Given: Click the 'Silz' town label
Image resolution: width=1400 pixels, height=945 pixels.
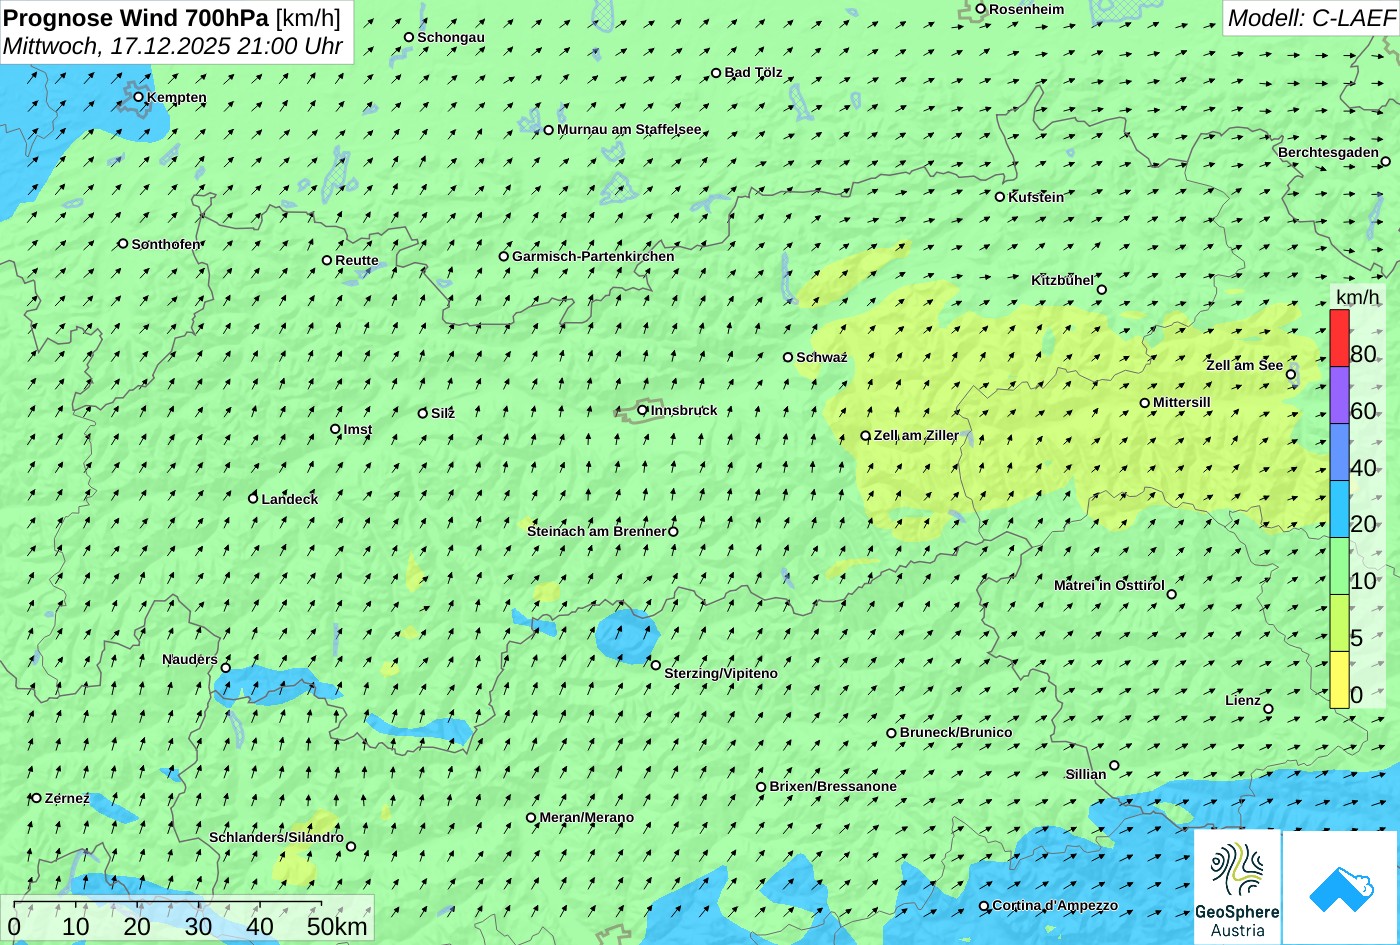Looking at the screenshot, I should tap(443, 413).
